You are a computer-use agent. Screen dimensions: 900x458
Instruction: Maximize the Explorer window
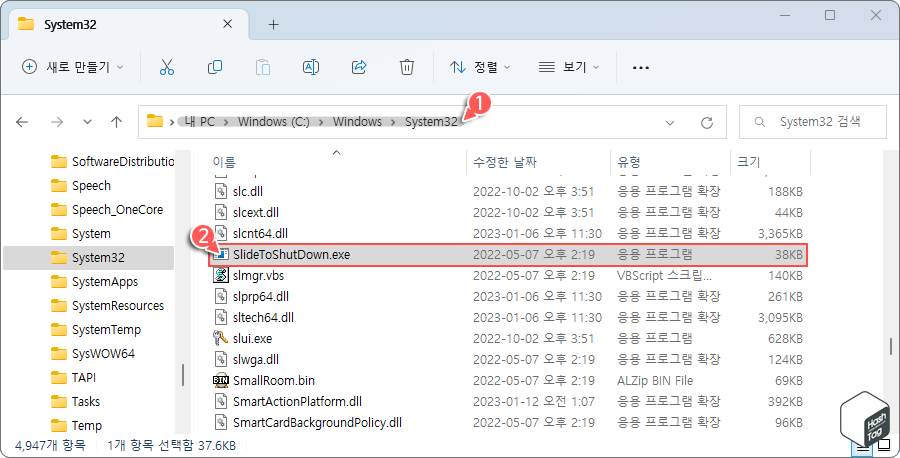coord(830,15)
